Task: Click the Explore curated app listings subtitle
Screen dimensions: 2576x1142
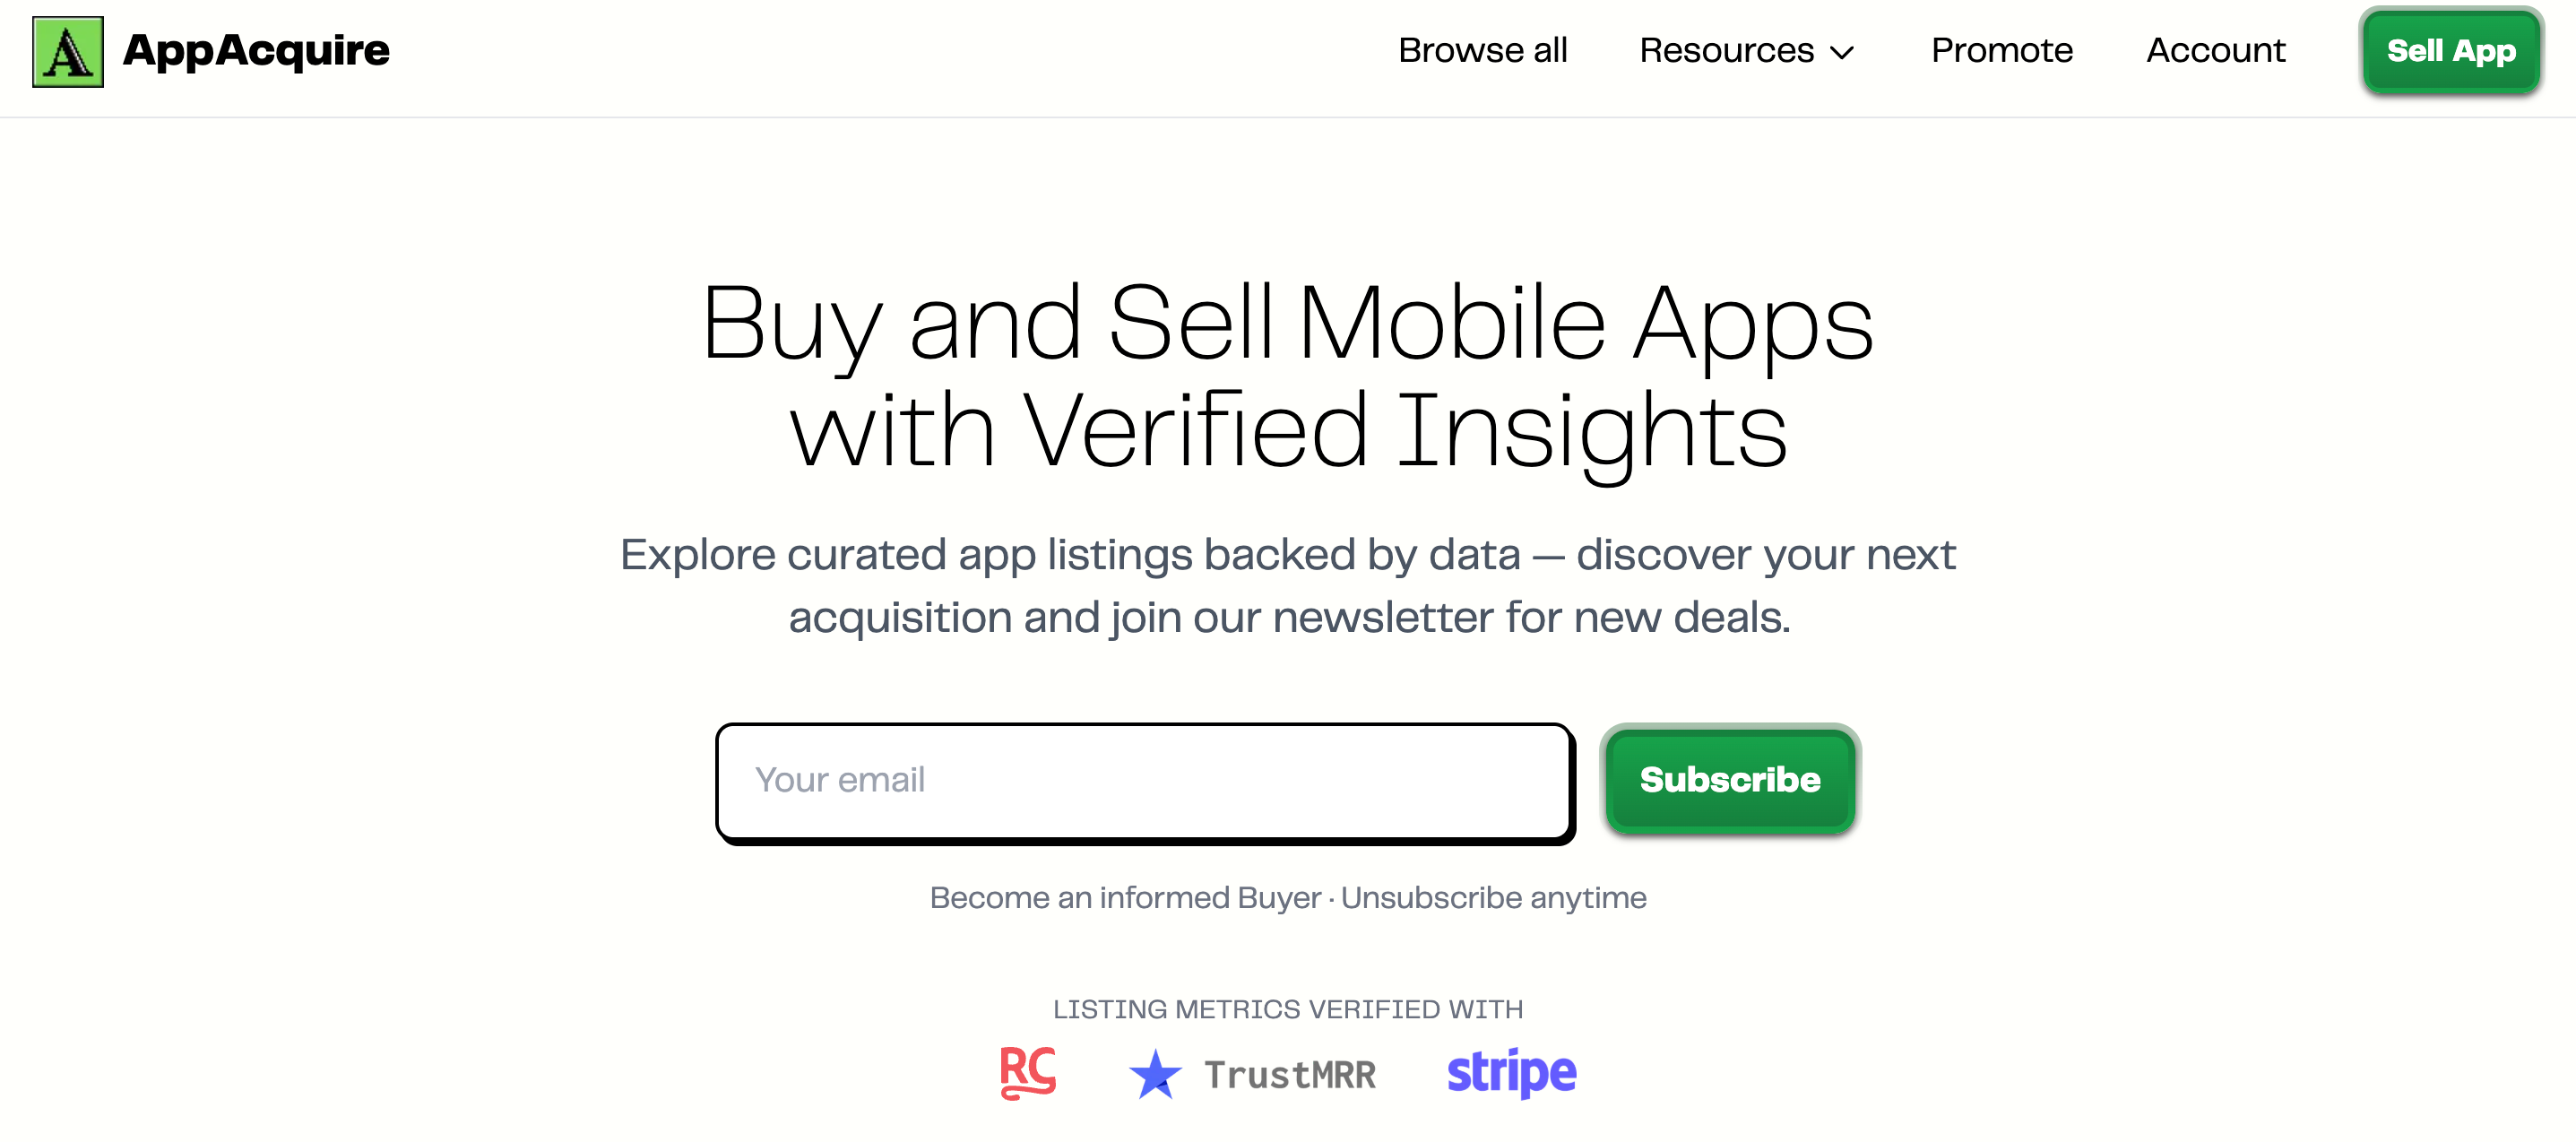Action: [x=1288, y=585]
